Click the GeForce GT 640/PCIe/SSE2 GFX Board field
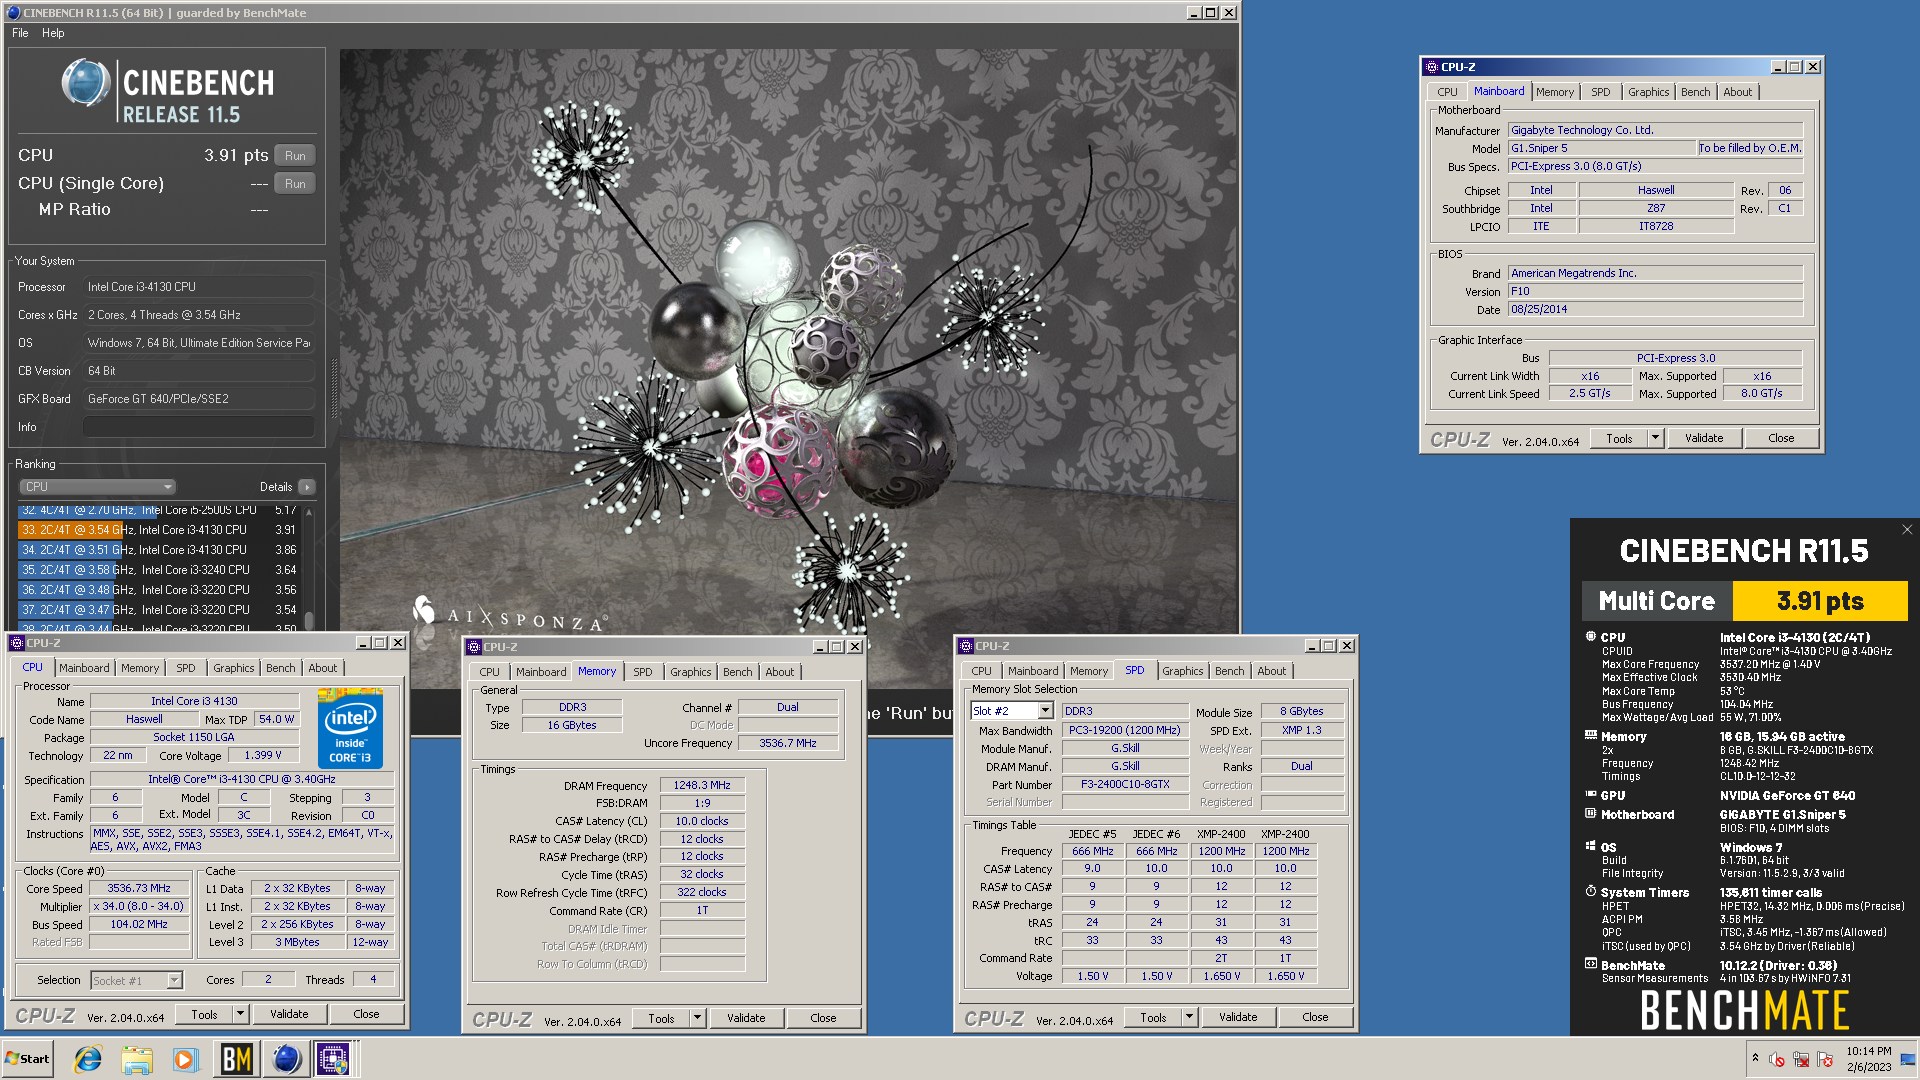 point(198,399)
